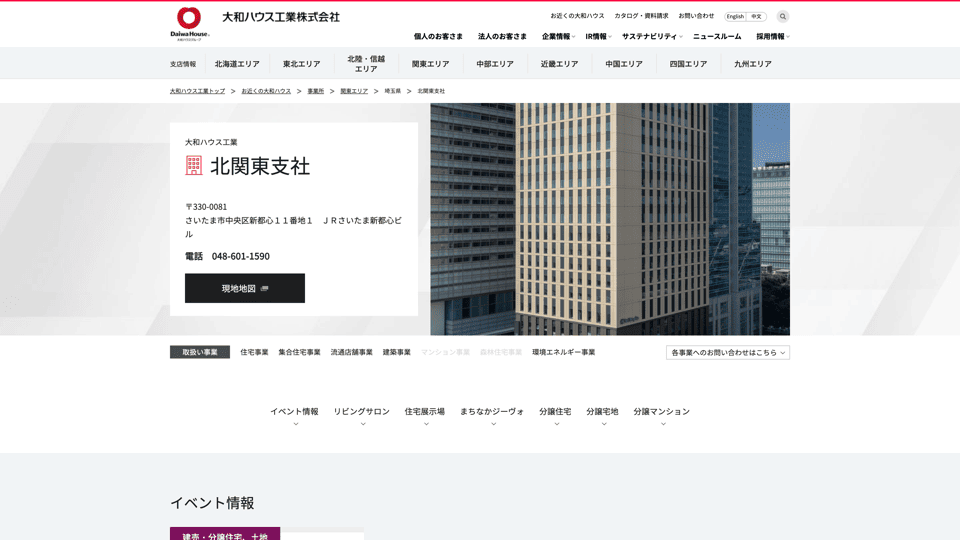Click the red building icon beside 北関東支社
Screen dimensions: 960x540
[x=193, y=166]
